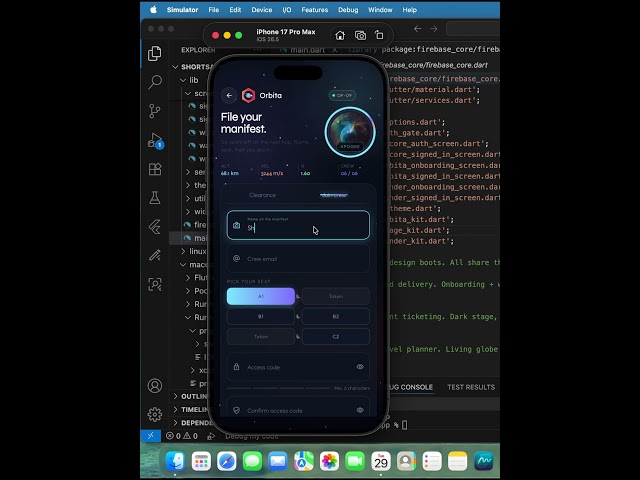Open the Testing flask icon

coord(155,198)
